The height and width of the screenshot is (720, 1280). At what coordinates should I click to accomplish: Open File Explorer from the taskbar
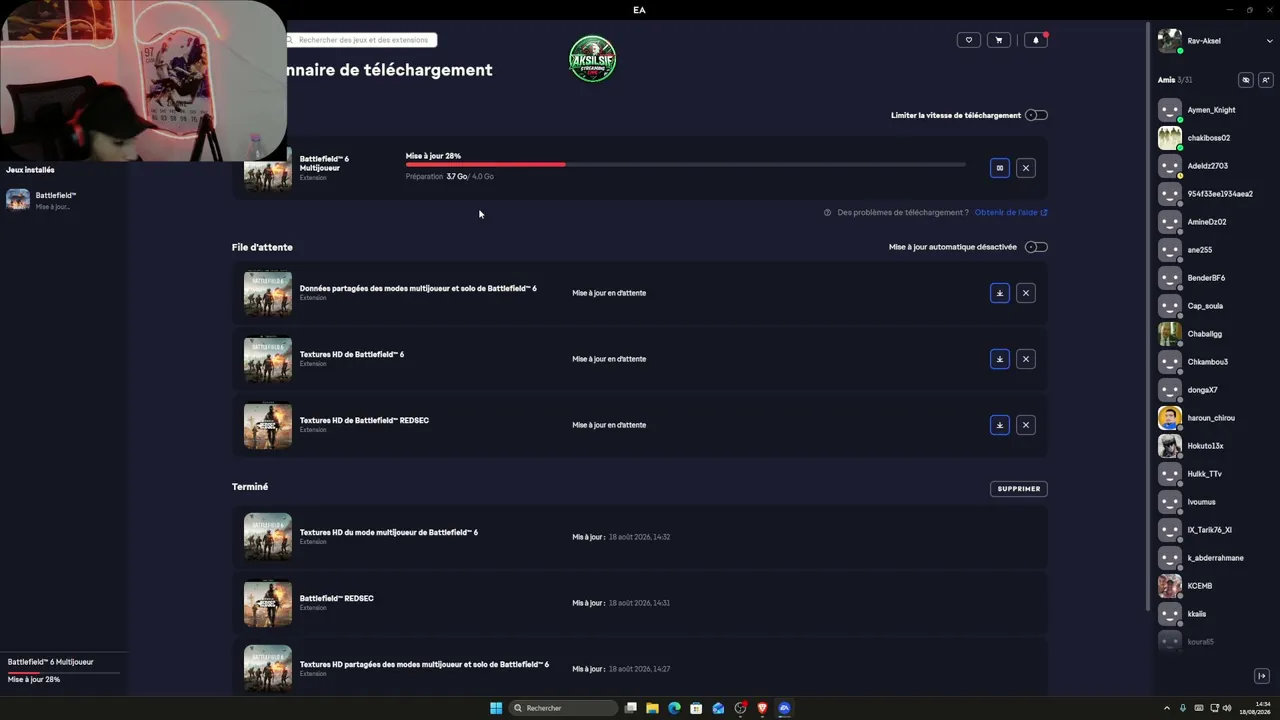pos(652,708)
